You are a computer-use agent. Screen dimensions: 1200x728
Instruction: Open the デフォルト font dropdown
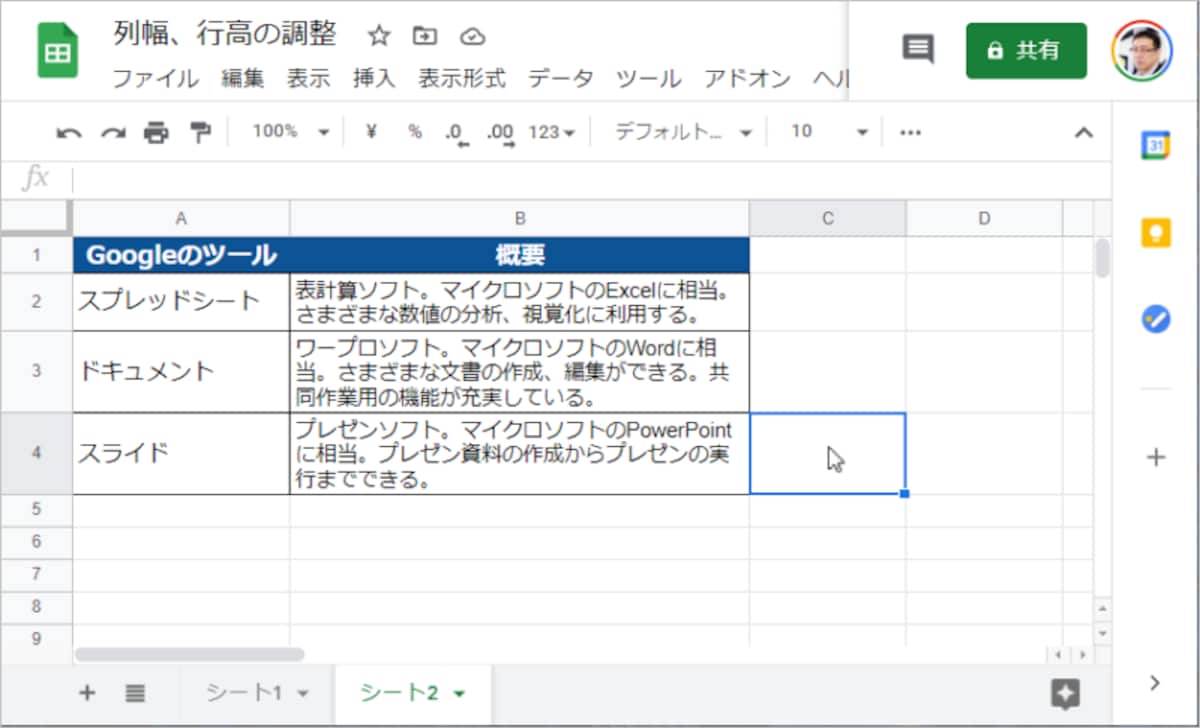coord(683,131)
